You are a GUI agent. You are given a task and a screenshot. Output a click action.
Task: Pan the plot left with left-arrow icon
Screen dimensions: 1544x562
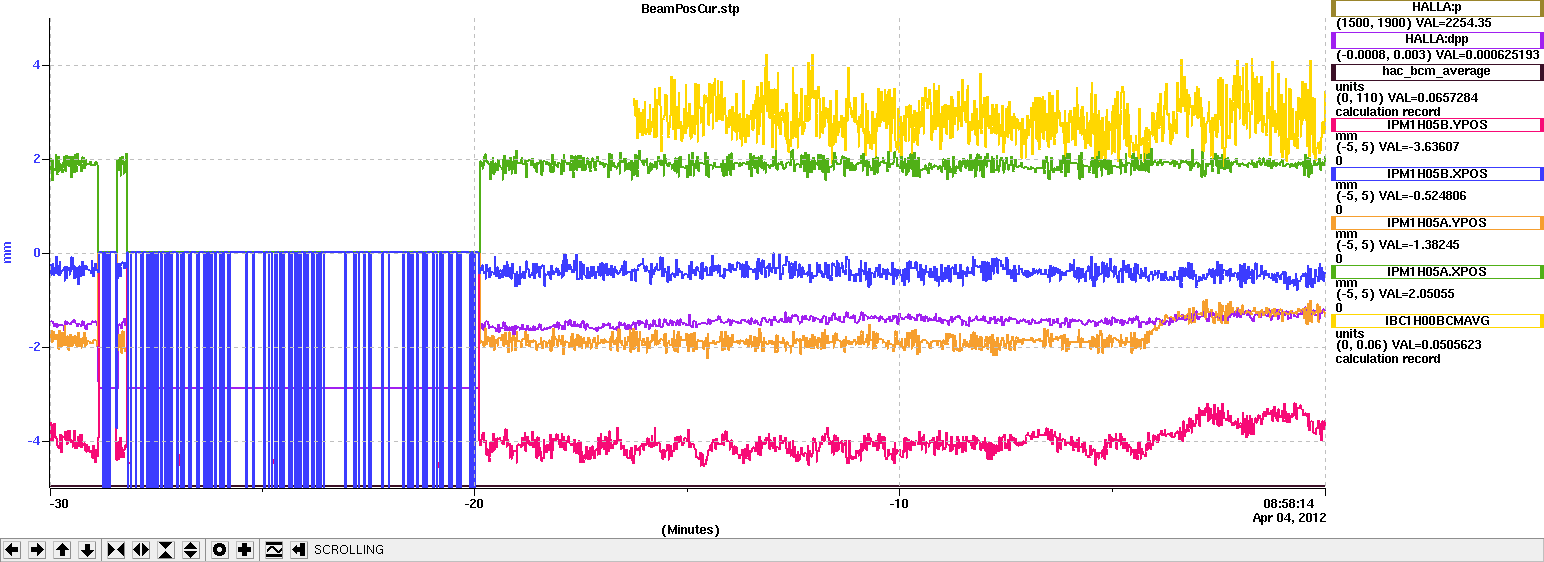coord(12,550)
